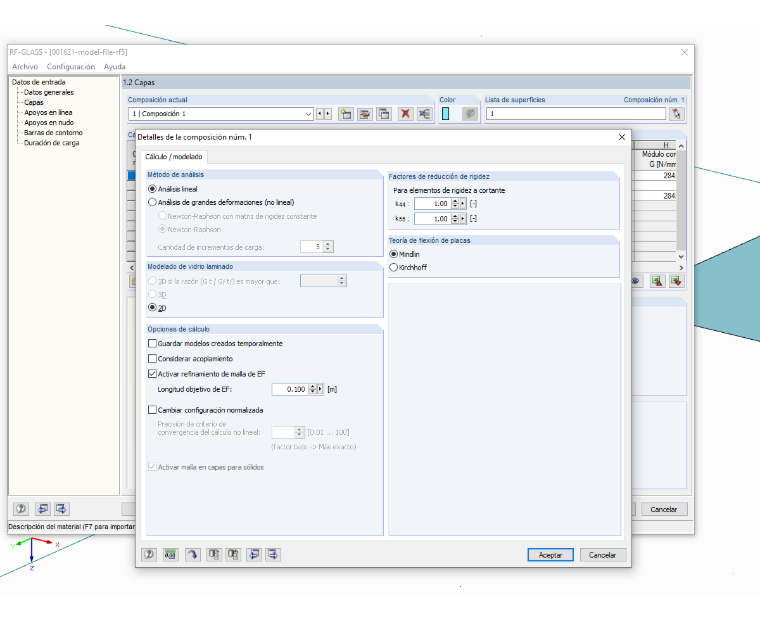
Task: Click the left-arrow import settings icon in dialog
Action: tap(254, 554)
